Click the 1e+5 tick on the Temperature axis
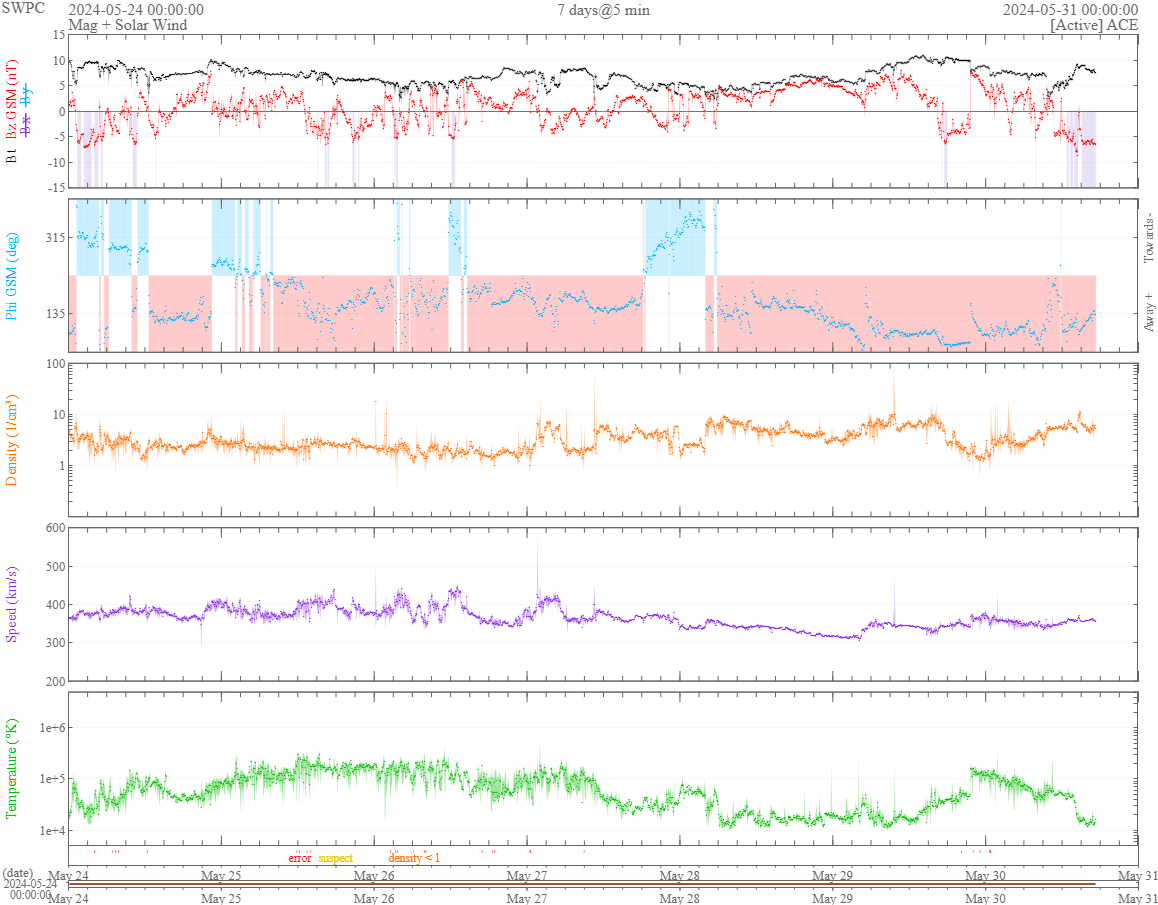This screenshot has width=1158, height=905. click(52, 779)
